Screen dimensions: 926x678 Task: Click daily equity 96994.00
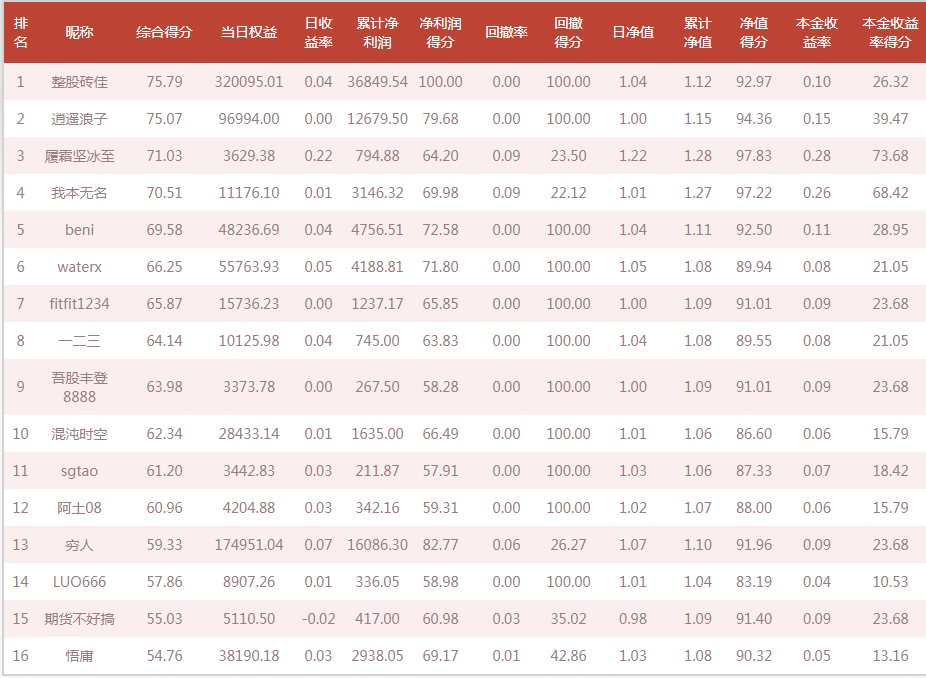(249, 119)
